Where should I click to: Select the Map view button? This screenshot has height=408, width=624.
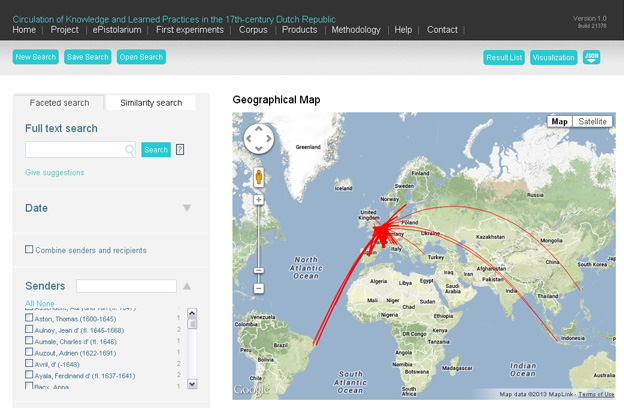[x=560, y=121]
